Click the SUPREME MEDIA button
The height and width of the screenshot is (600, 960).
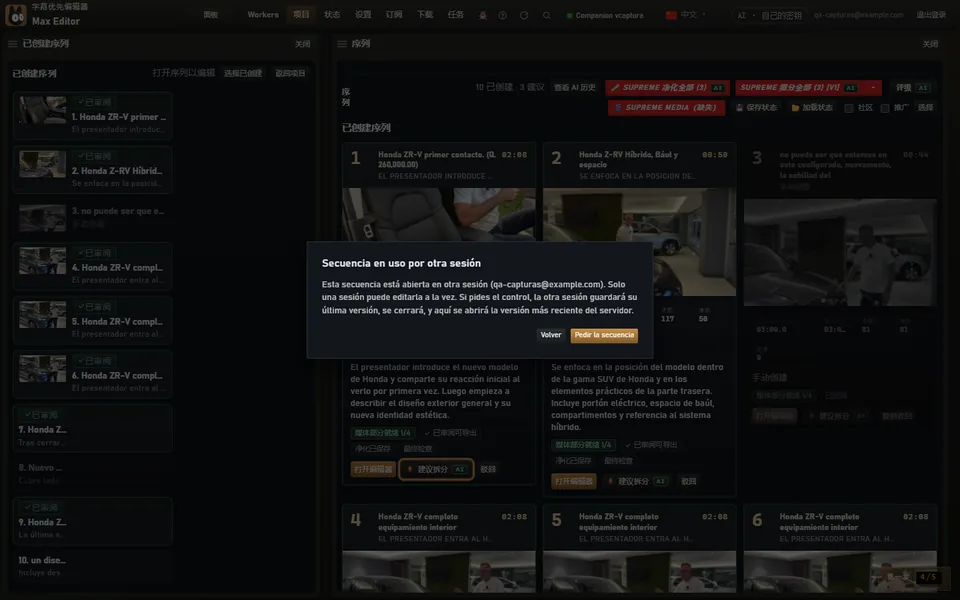tap(666, 108)
